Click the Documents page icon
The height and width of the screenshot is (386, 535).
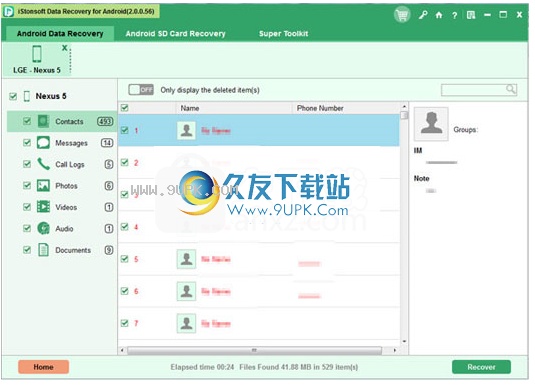click(x=43, y=250)
